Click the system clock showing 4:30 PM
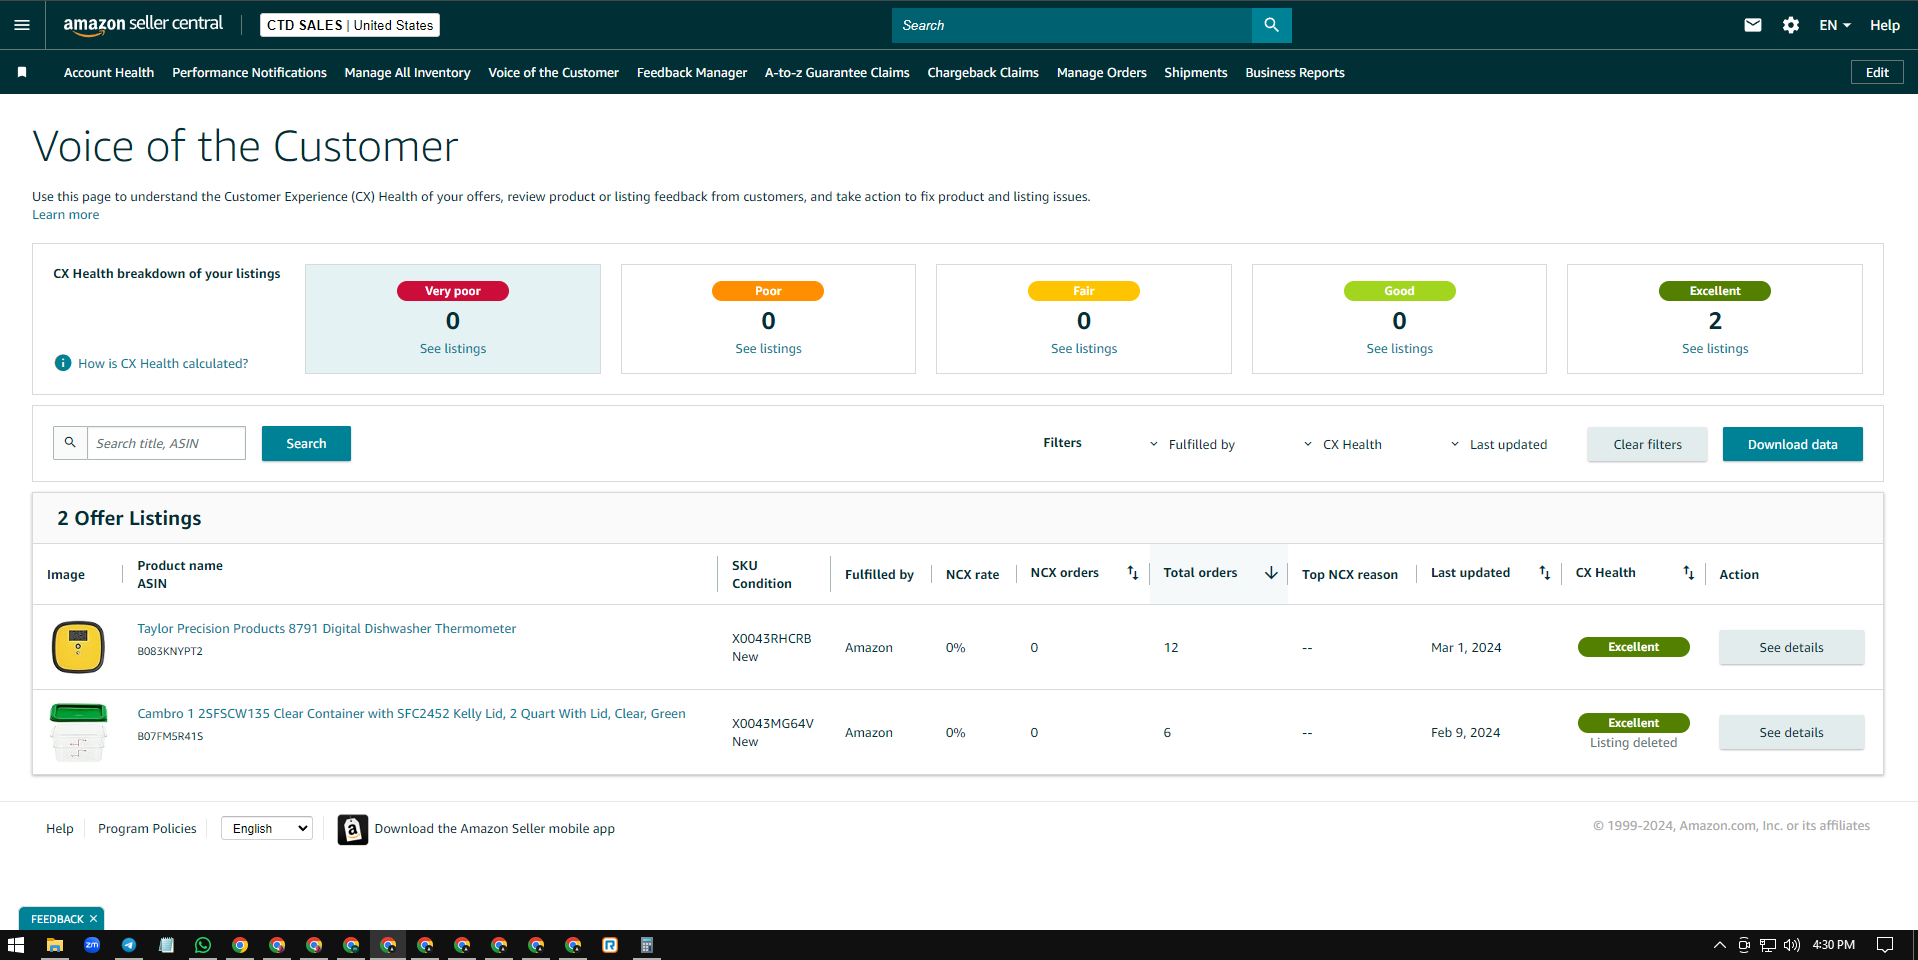Viewport: 1918px width, 960px height. point(1833,945)
